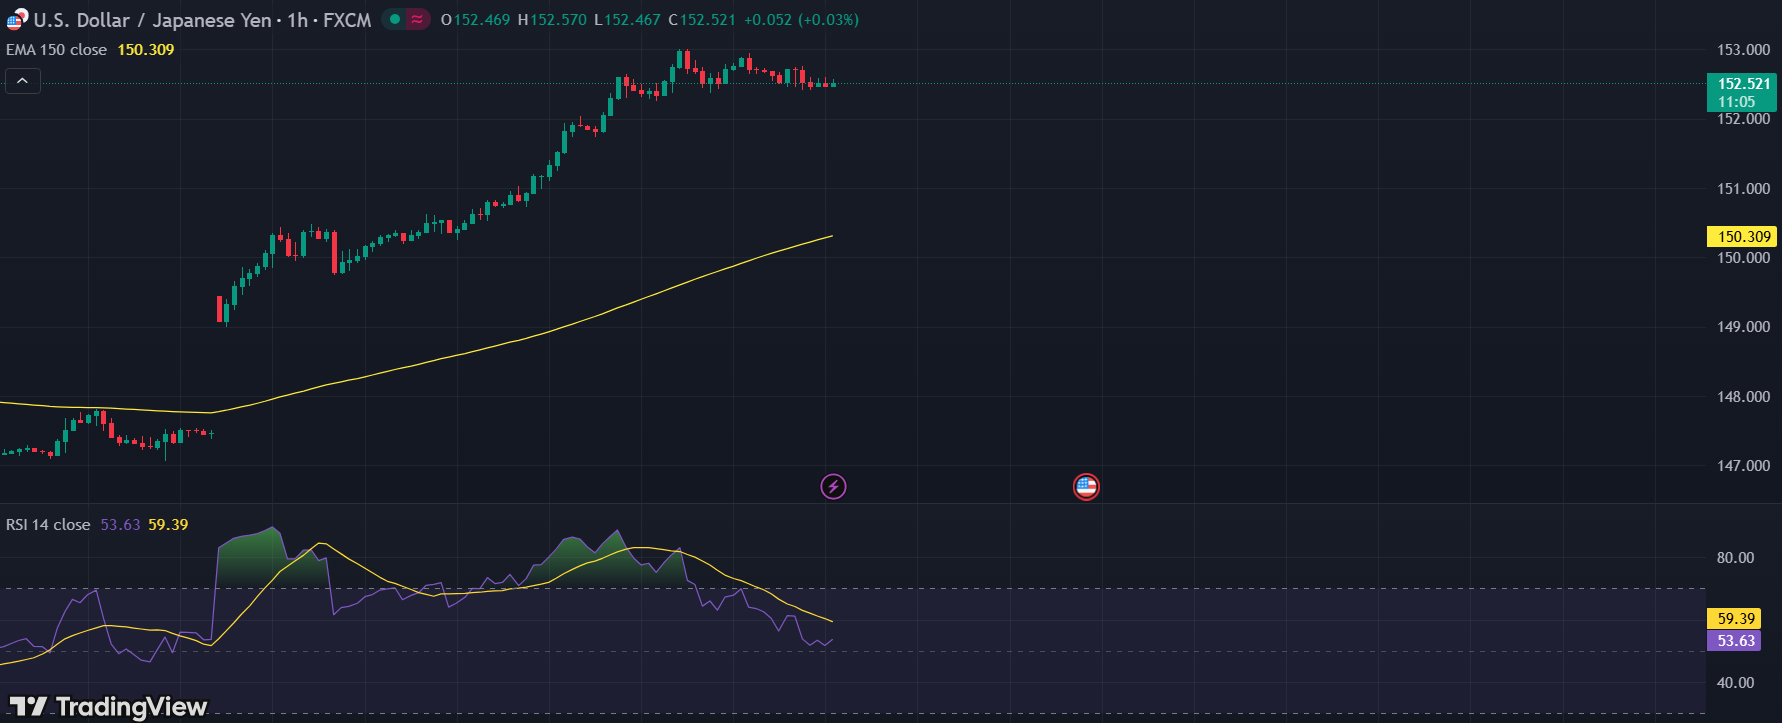
Task: Click the USD/JPY flag pair icon
Action: pyautogui.click(x=17, y=20)
